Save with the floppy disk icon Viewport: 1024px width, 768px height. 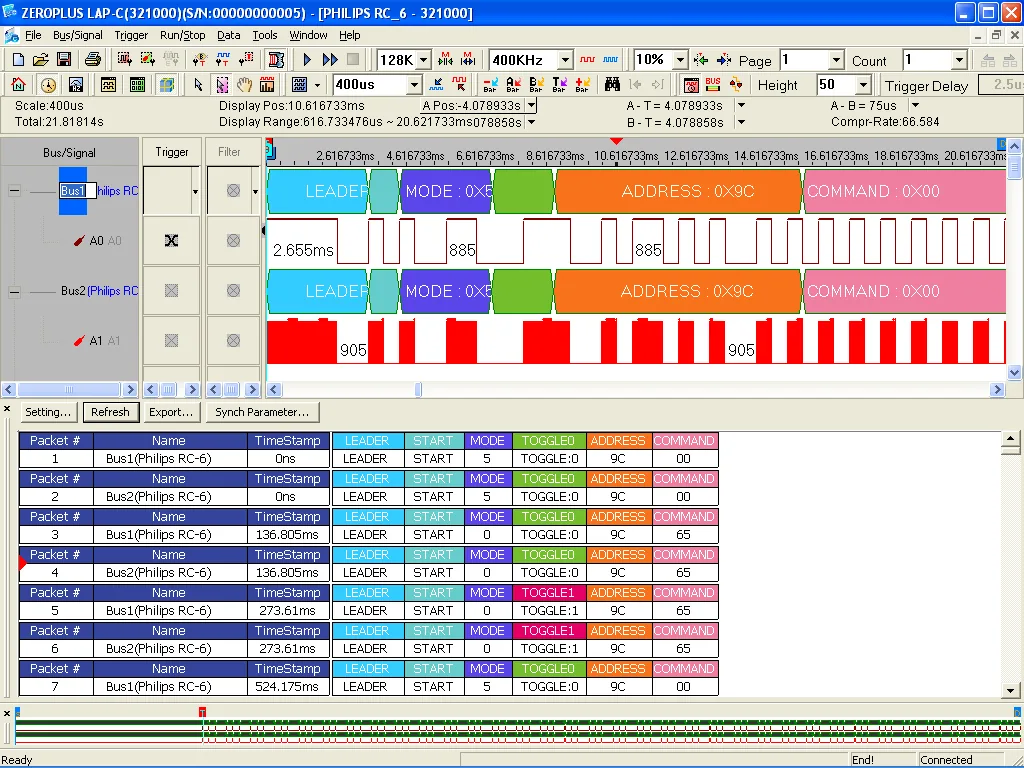[x=64, y=60]
